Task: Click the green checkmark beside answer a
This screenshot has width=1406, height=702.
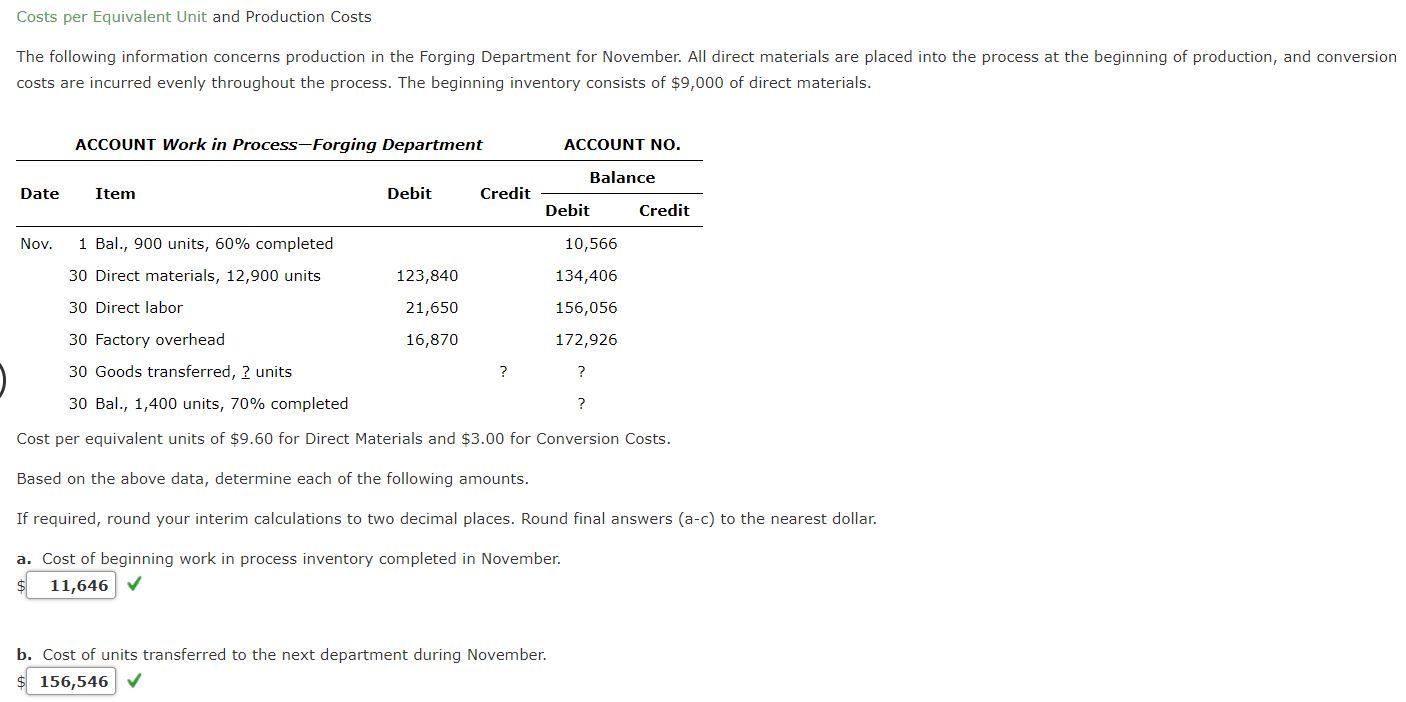Action: coord(134,584)
